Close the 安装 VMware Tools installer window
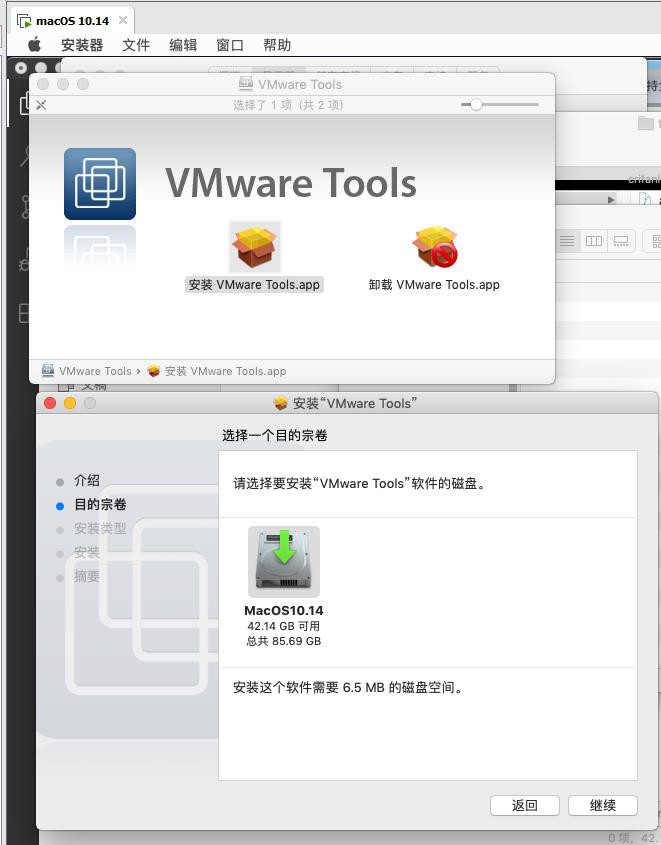 pos(50,403)
